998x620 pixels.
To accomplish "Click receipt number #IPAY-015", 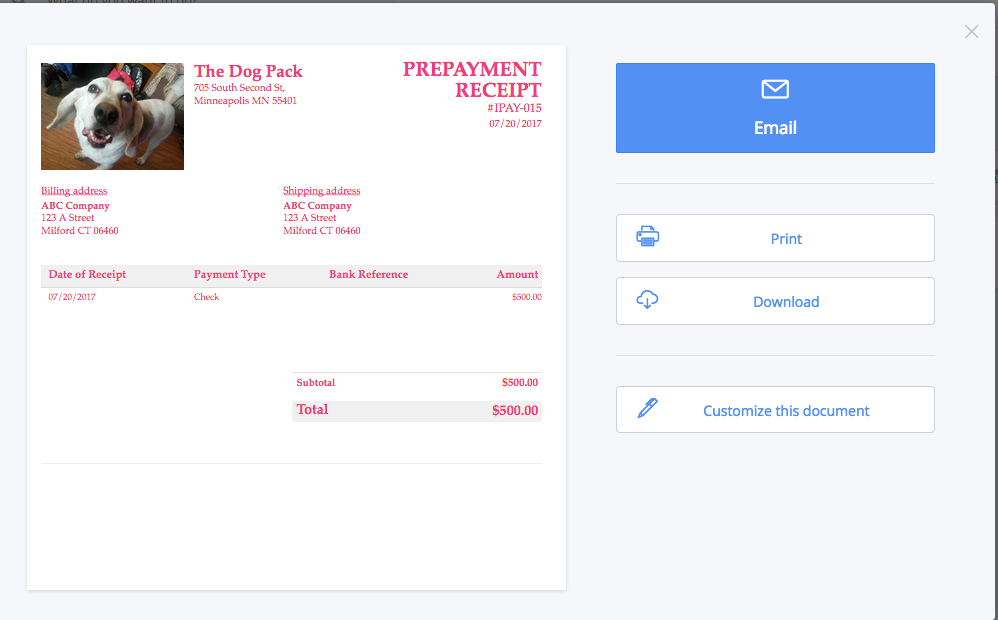I will 514,108.
